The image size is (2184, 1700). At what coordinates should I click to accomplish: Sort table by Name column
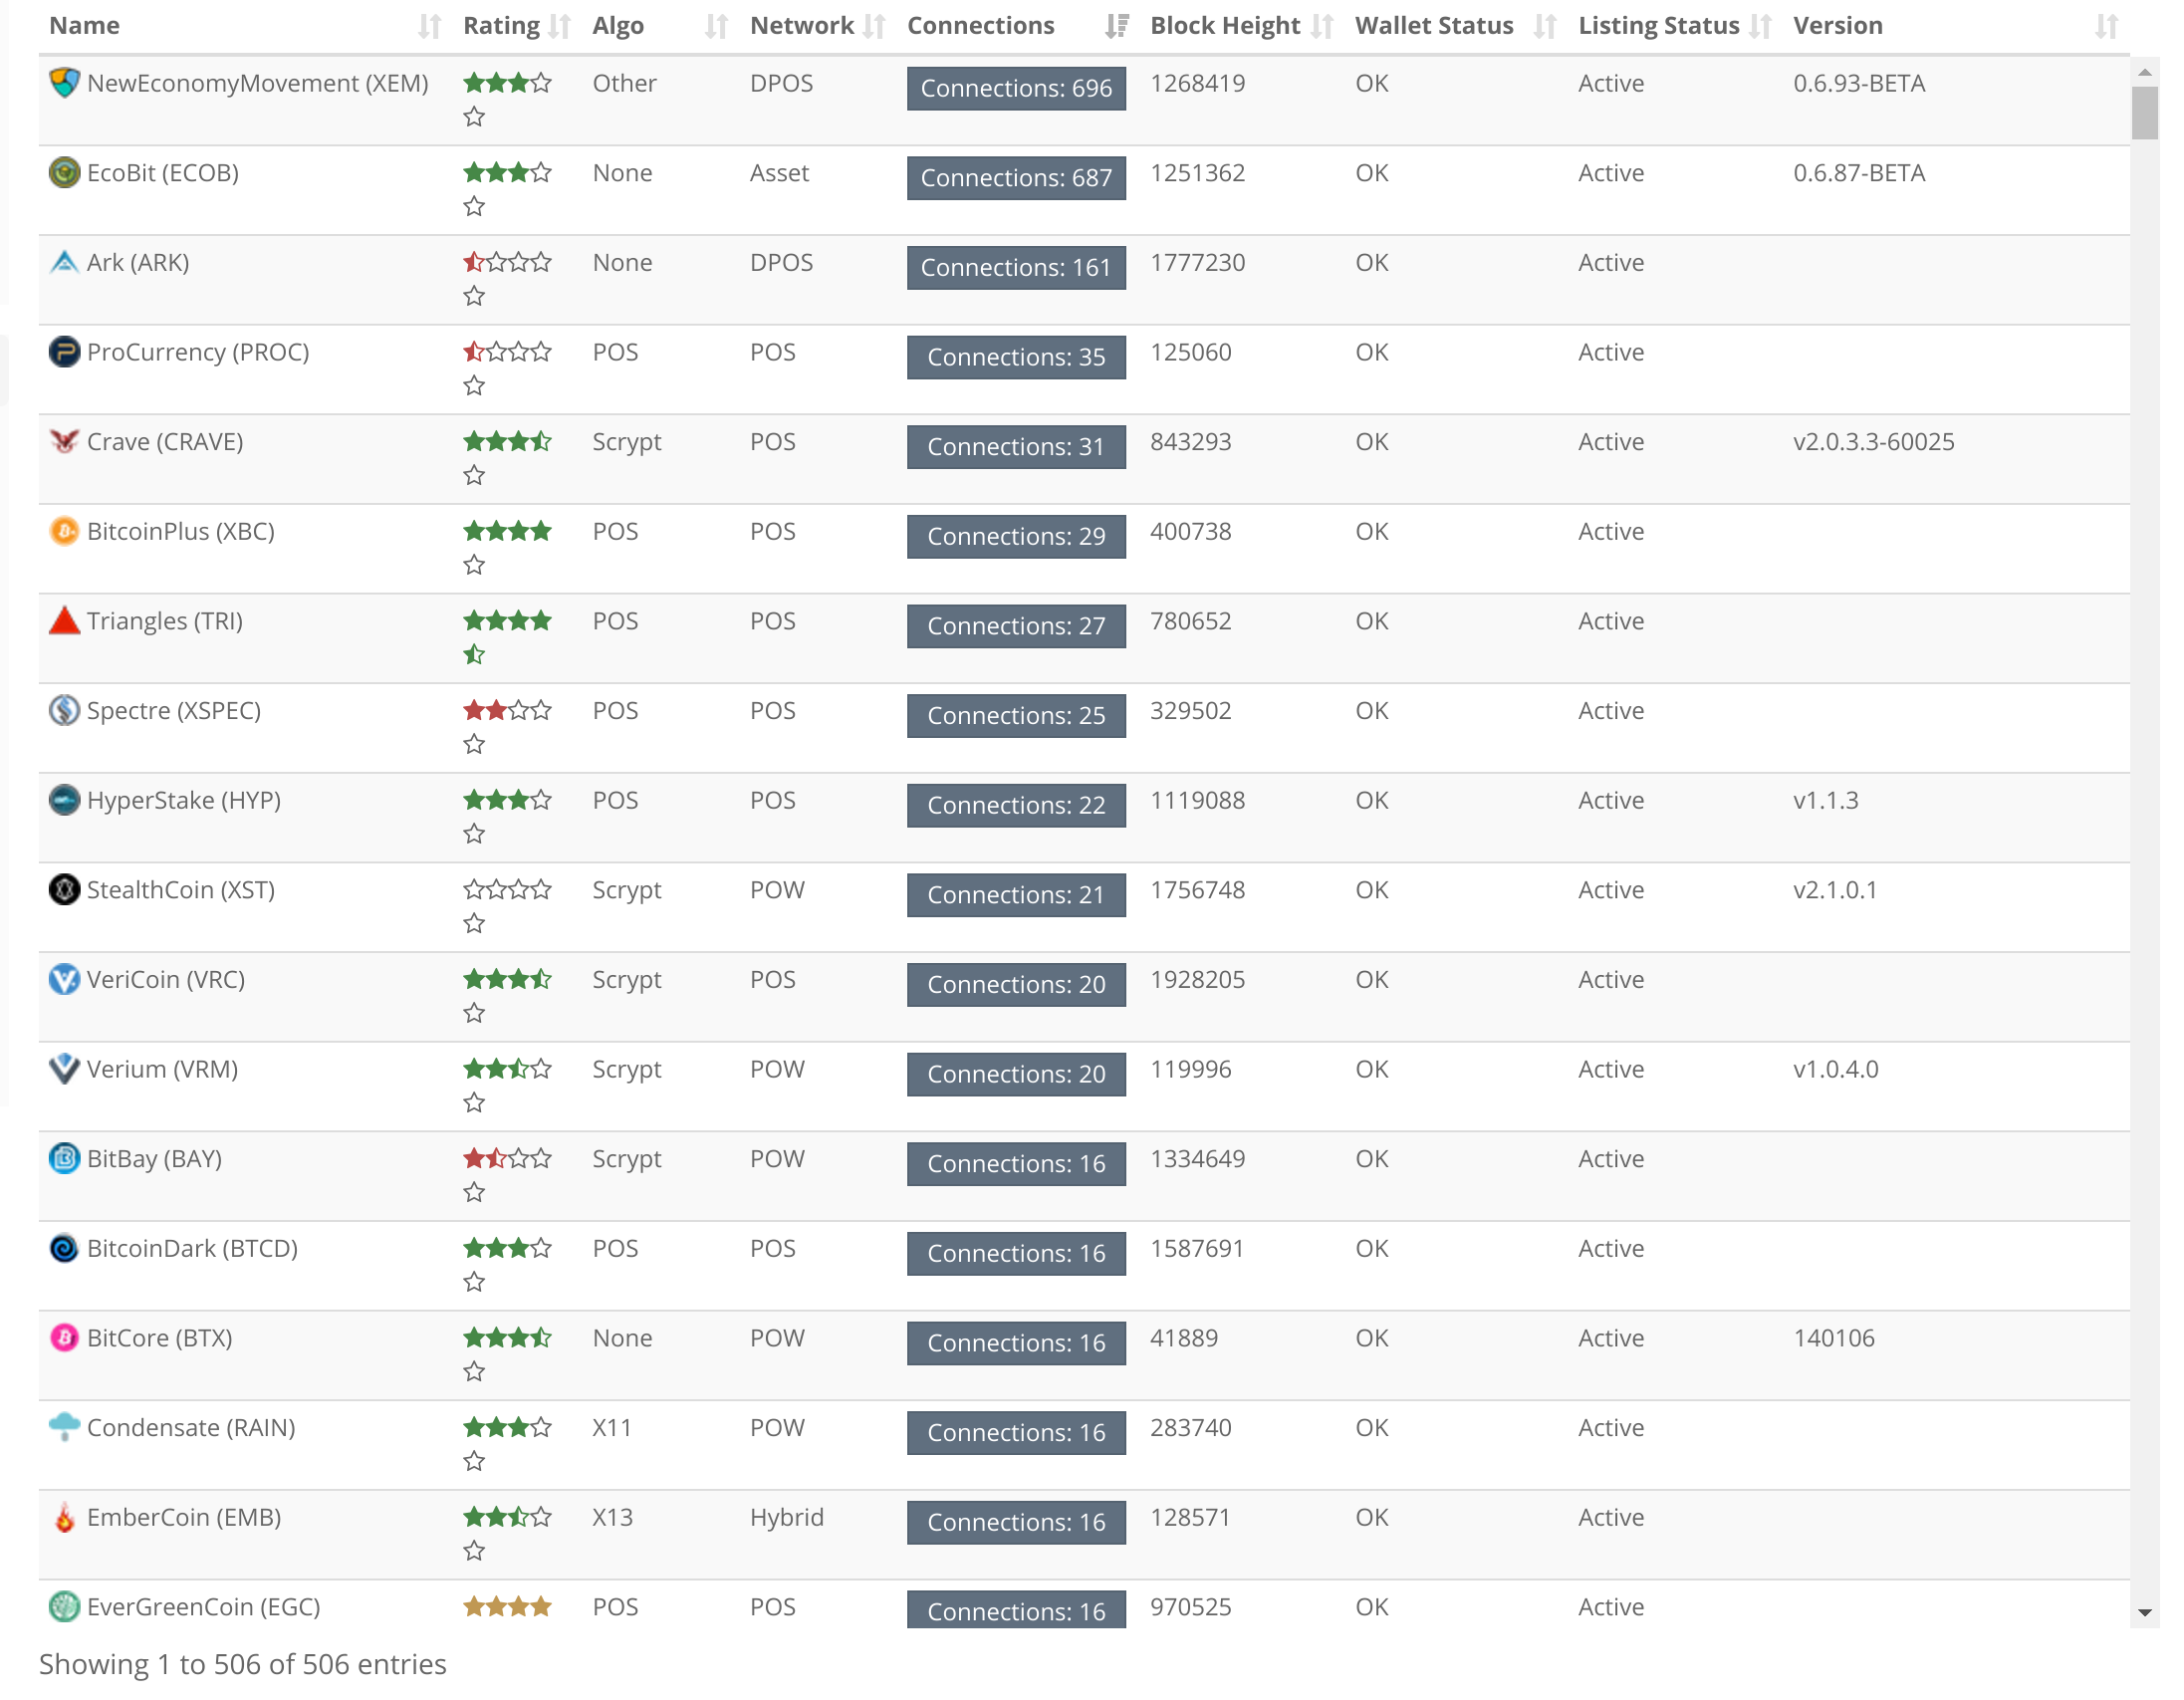tap(246, 26)
